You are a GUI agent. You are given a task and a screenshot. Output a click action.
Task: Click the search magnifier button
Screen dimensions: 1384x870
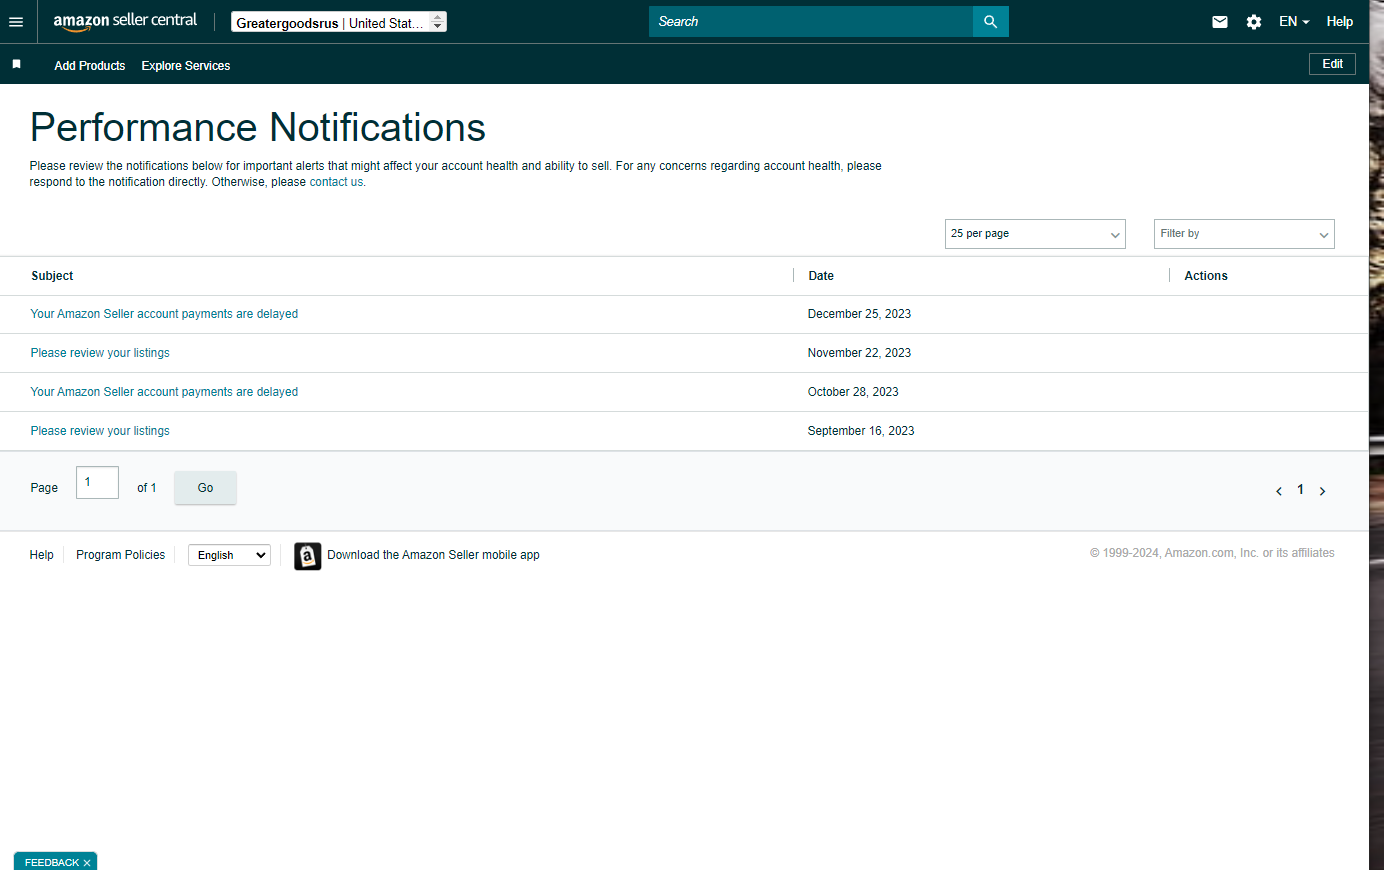coord(990,21)
